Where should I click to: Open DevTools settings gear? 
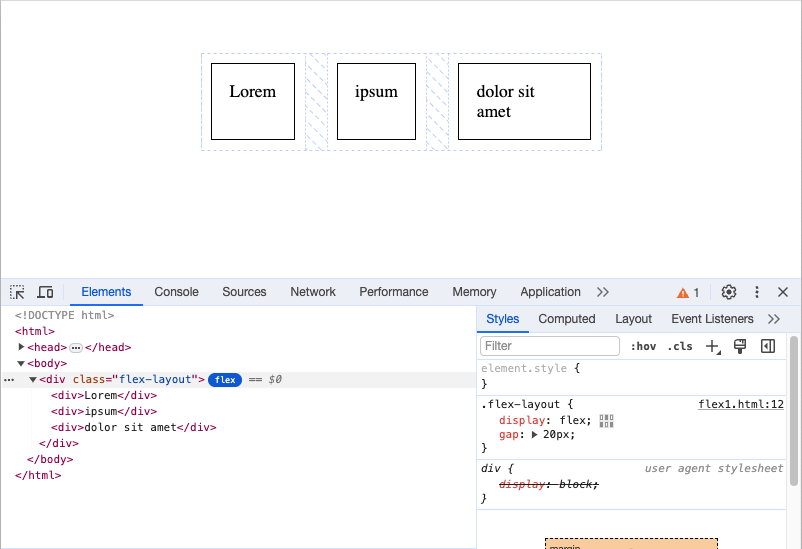(x=729, y=292)
